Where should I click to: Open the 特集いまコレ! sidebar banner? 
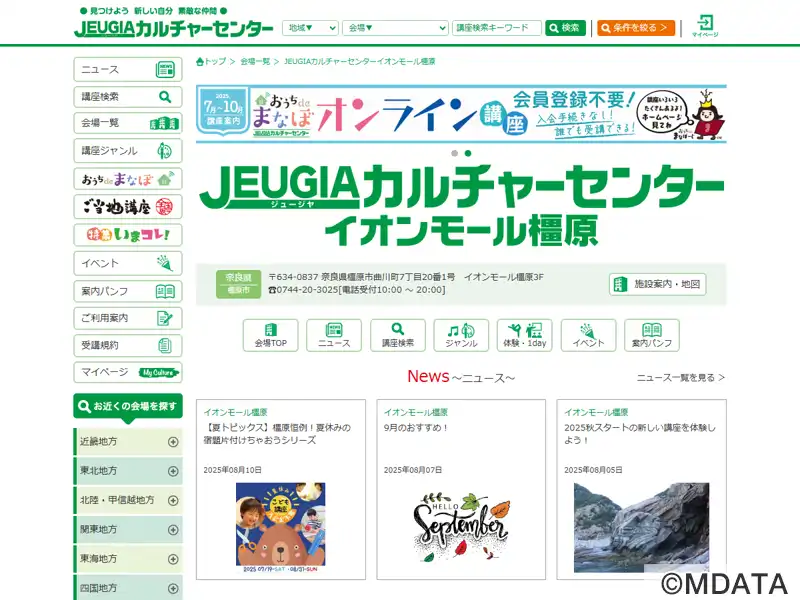coord(128,235)
